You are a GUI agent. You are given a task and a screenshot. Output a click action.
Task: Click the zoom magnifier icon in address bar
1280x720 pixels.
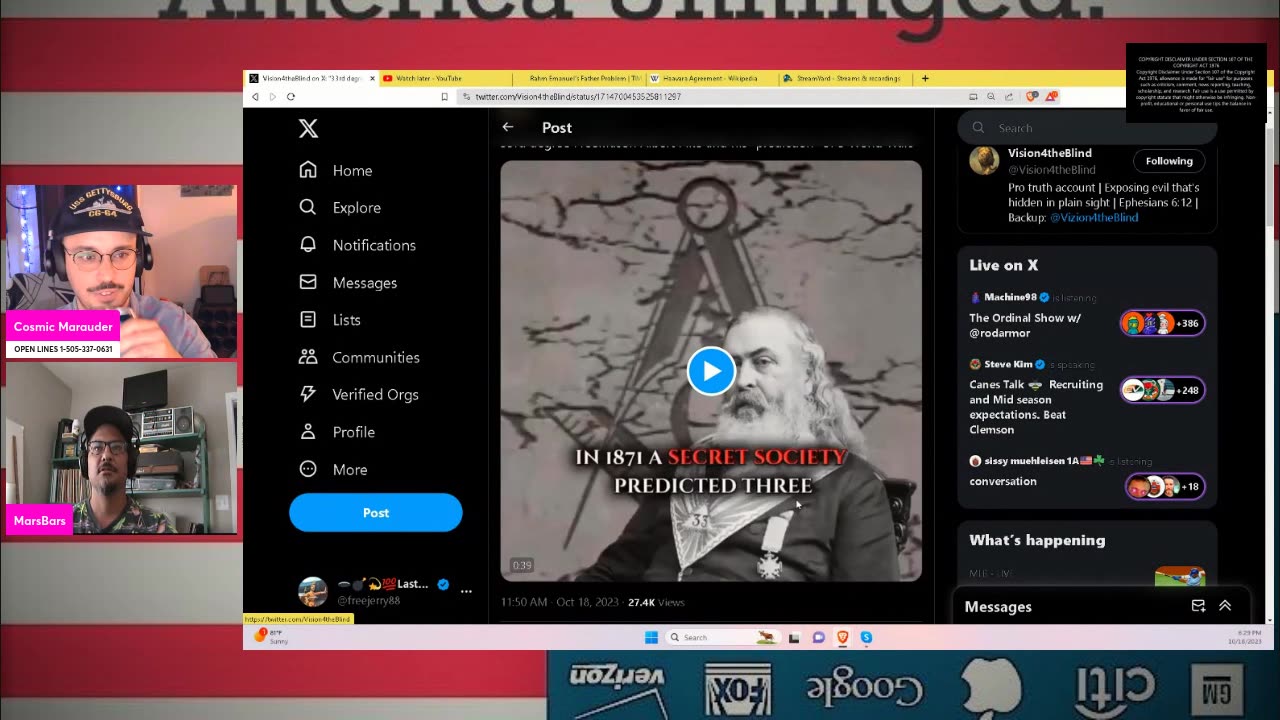(991, 97)
